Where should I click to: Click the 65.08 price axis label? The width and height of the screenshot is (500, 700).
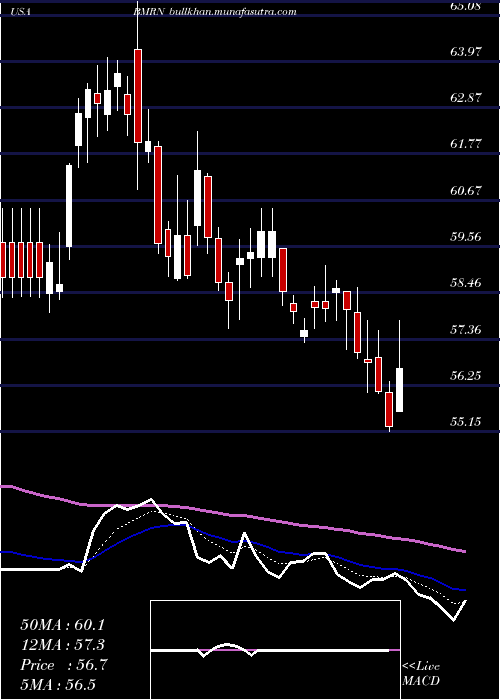tap(466, 6)
